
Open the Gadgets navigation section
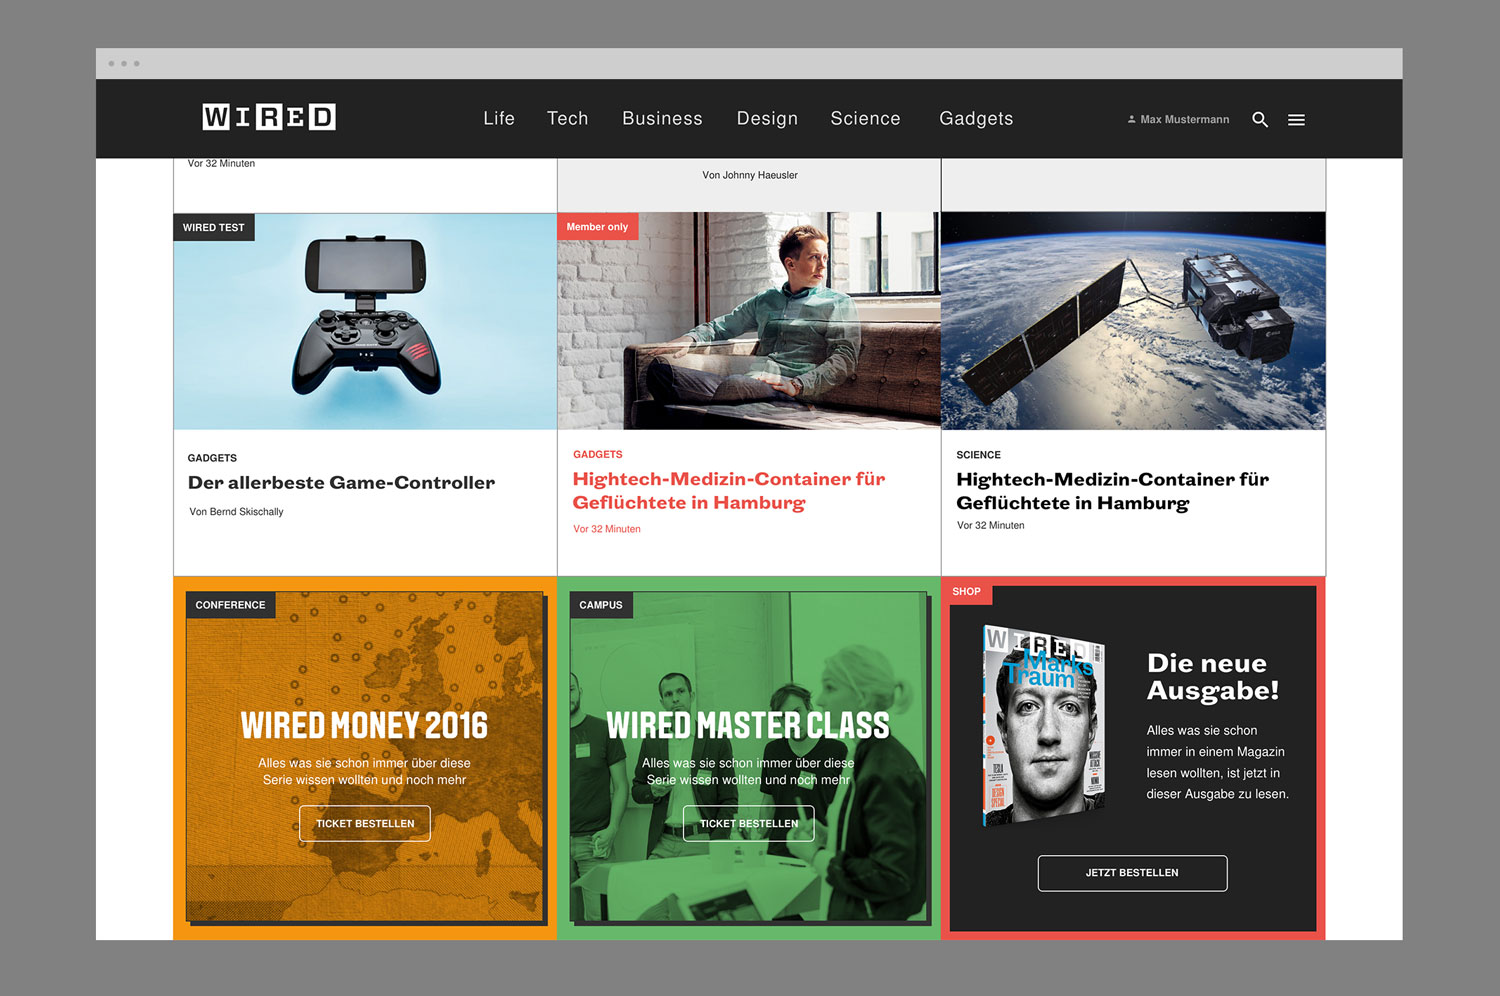976,118
